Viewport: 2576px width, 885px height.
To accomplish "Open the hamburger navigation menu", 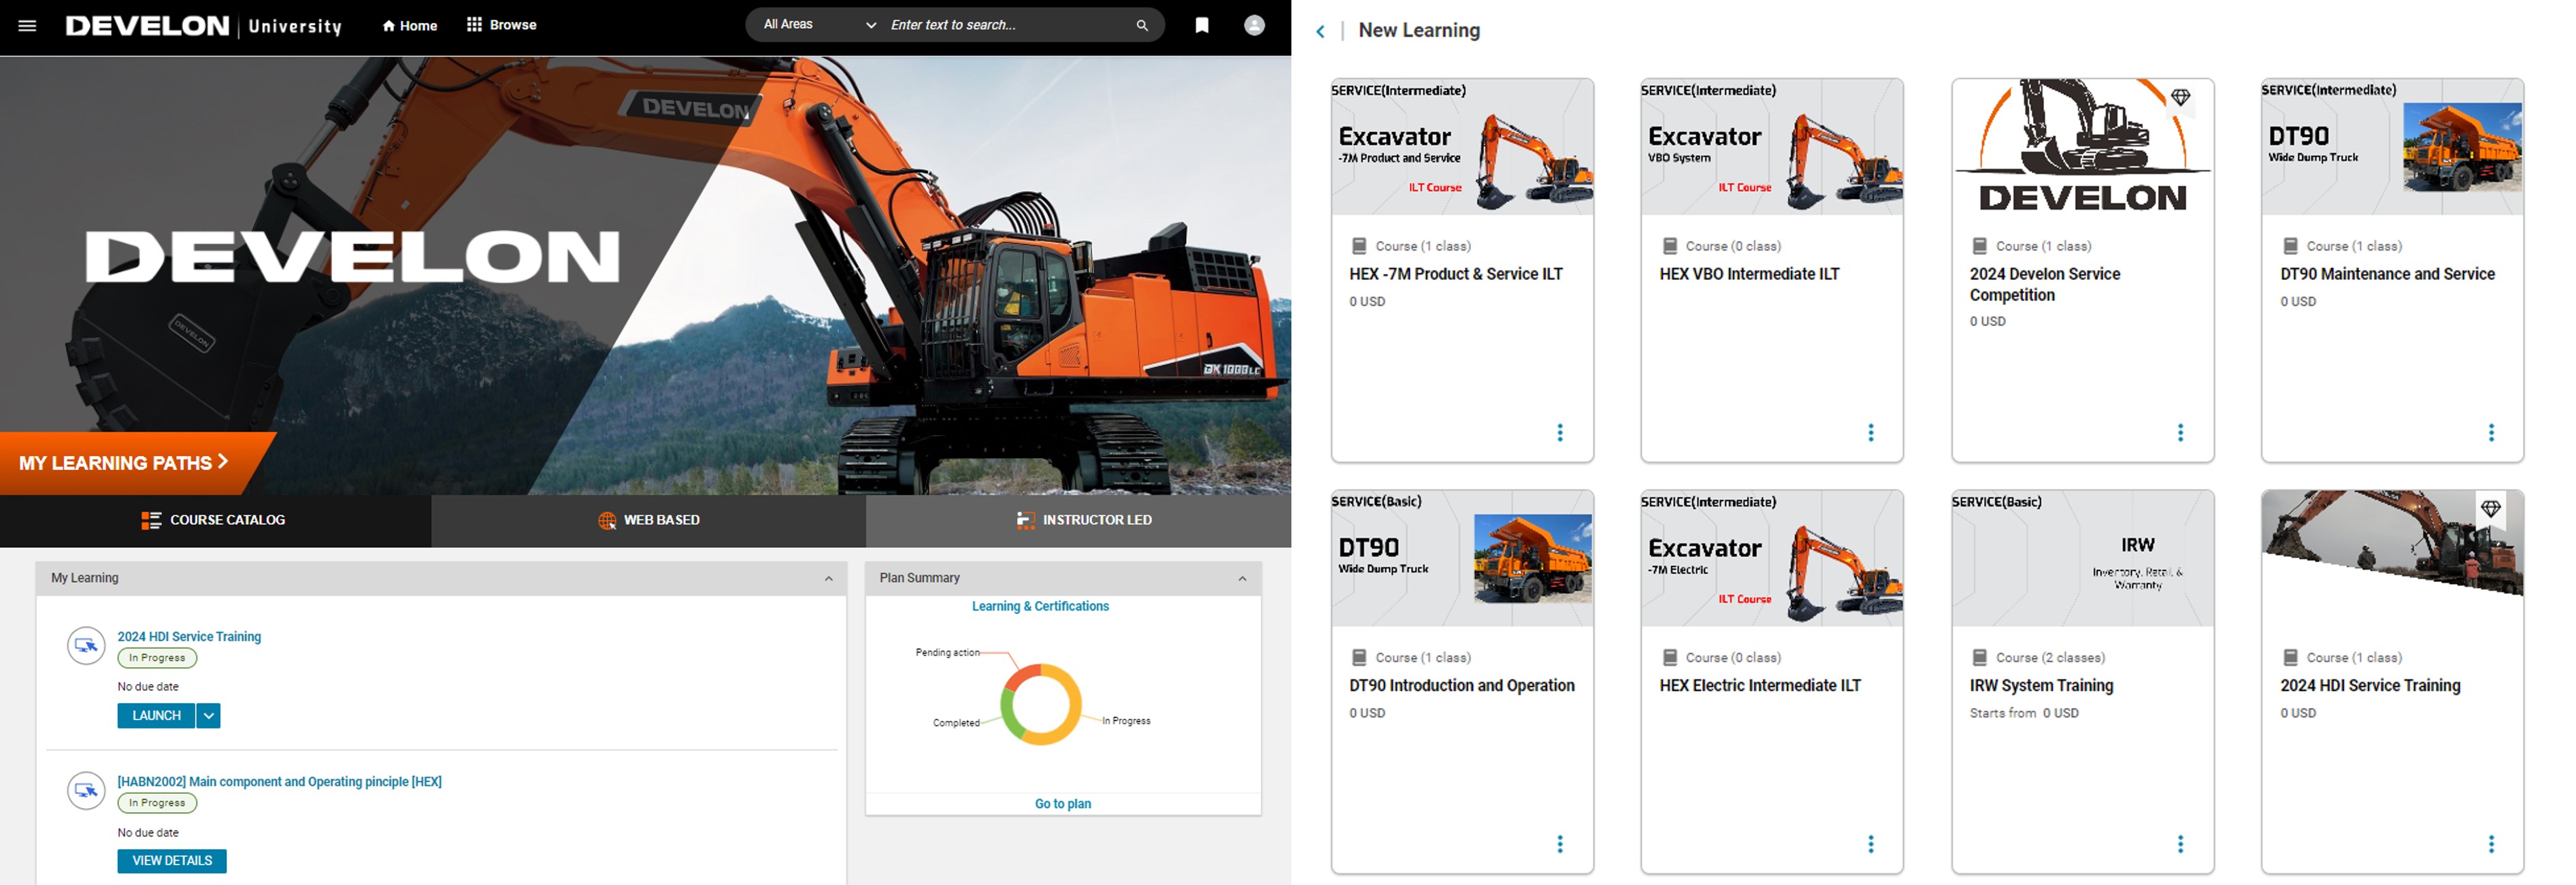I will tap(27, 26).
